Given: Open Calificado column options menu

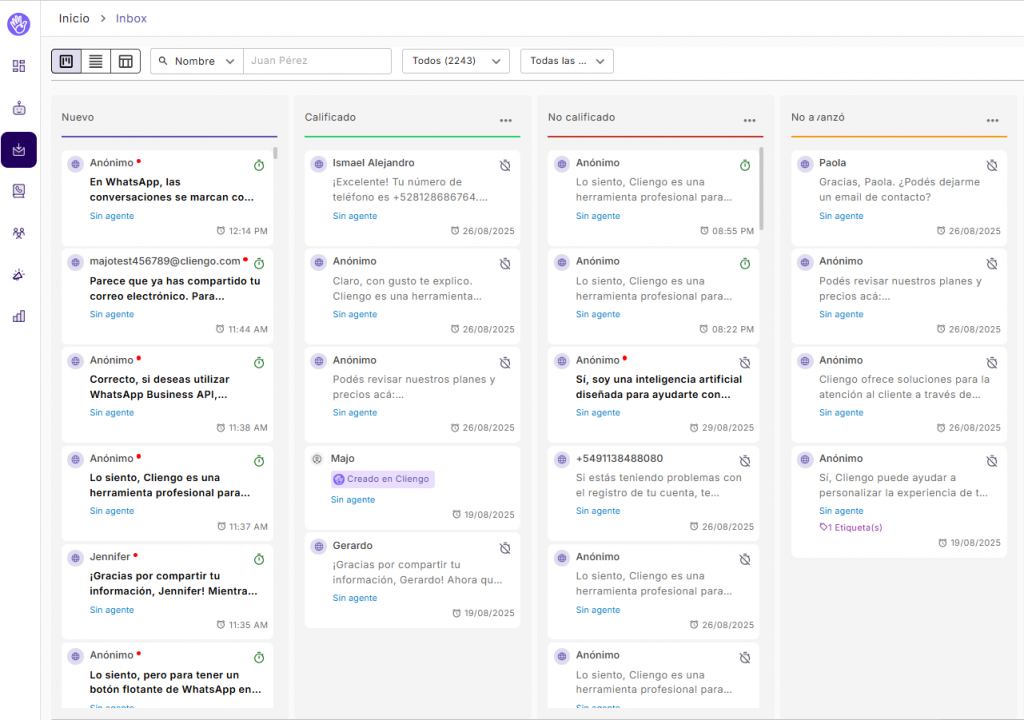Looking at the screenshot, I should pos(506,120).
